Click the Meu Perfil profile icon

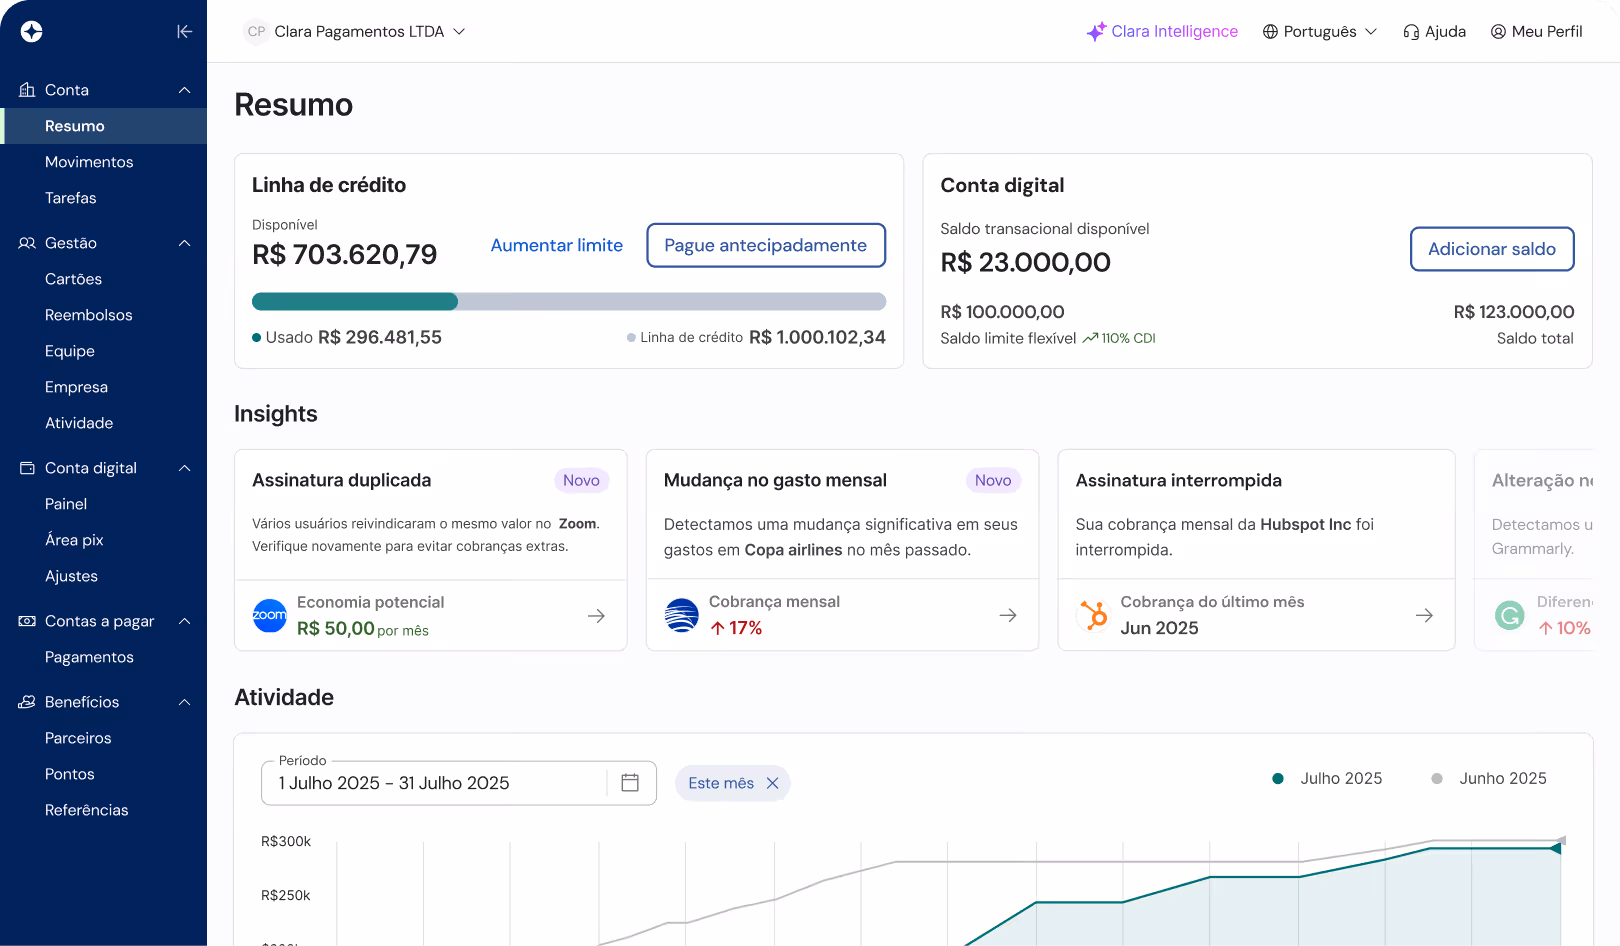1498,31
